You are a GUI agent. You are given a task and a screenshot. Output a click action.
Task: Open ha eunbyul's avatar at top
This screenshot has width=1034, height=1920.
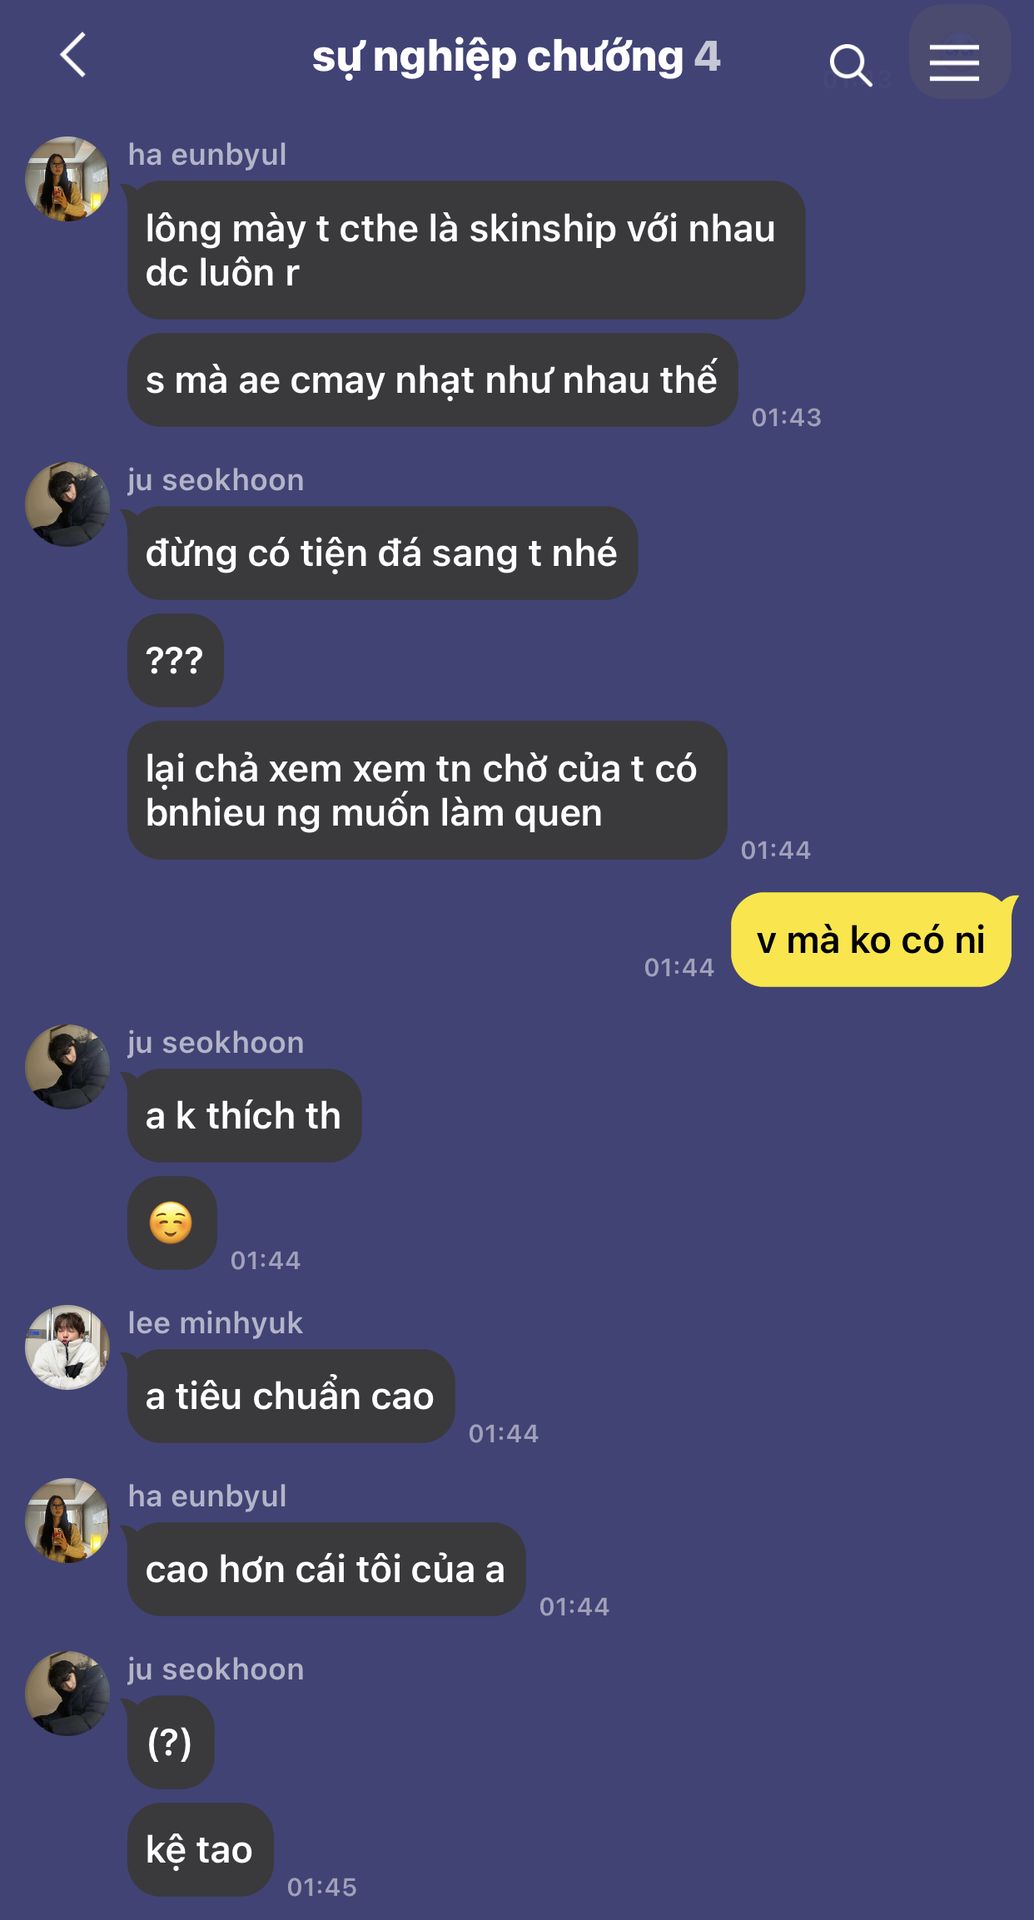pos(67,179)
